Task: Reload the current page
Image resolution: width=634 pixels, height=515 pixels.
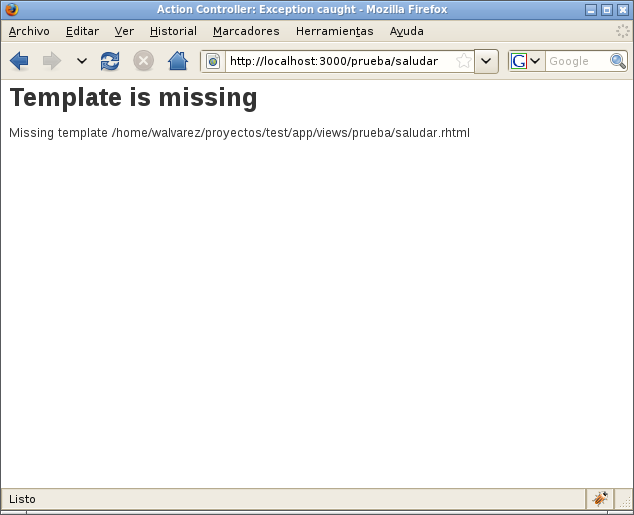Action: coord(110,61)
